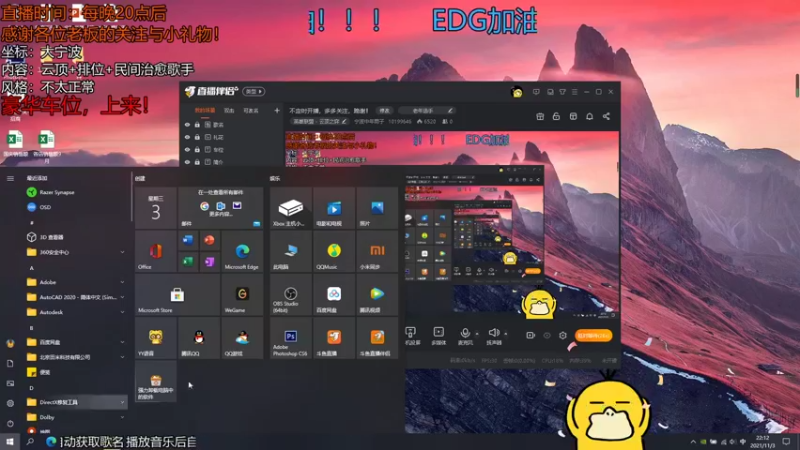Launch Microsoft Edge tile in Start menu
The width and height of the screenshot is (800, 450).
point(242,252)
